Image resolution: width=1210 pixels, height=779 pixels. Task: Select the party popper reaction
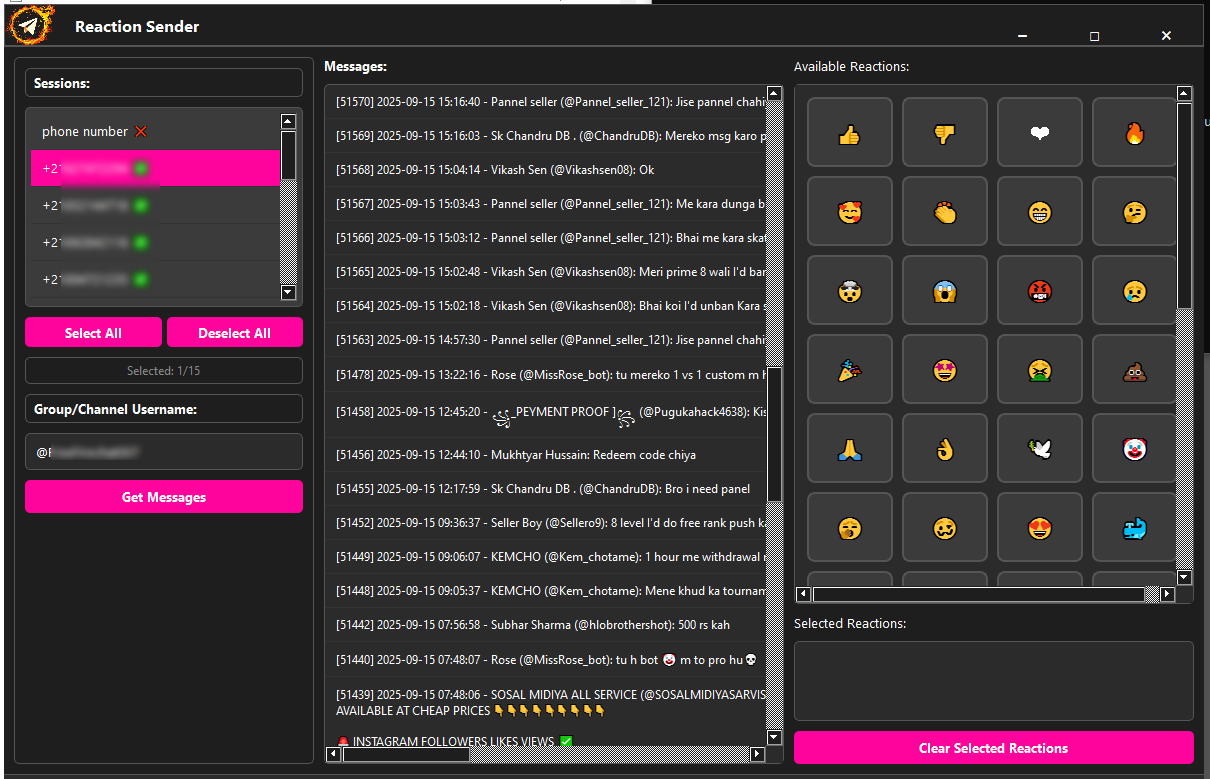849,371
